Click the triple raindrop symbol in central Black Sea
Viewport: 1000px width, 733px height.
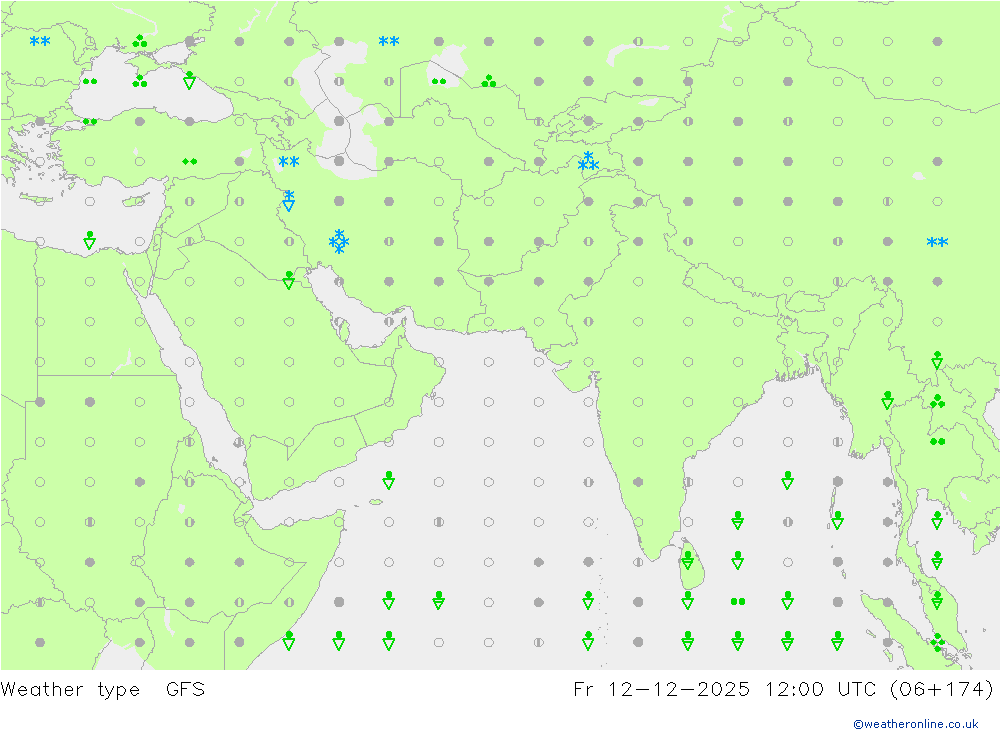pyautogui.click(x=140, y=81)
